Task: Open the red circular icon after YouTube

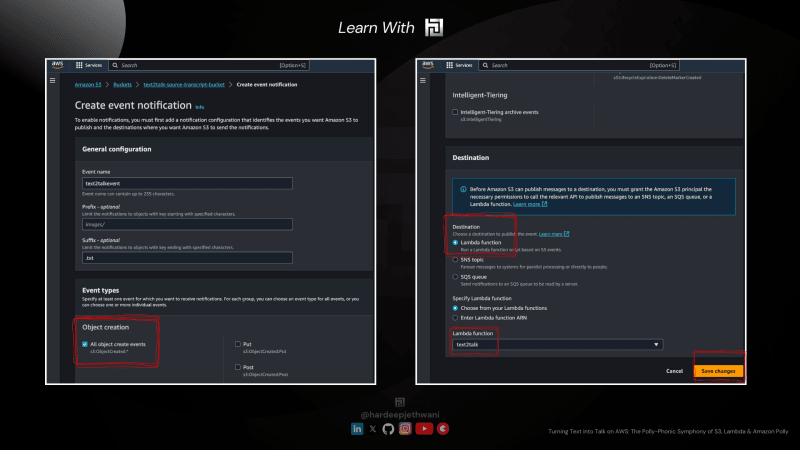Action: coord(443,429)
